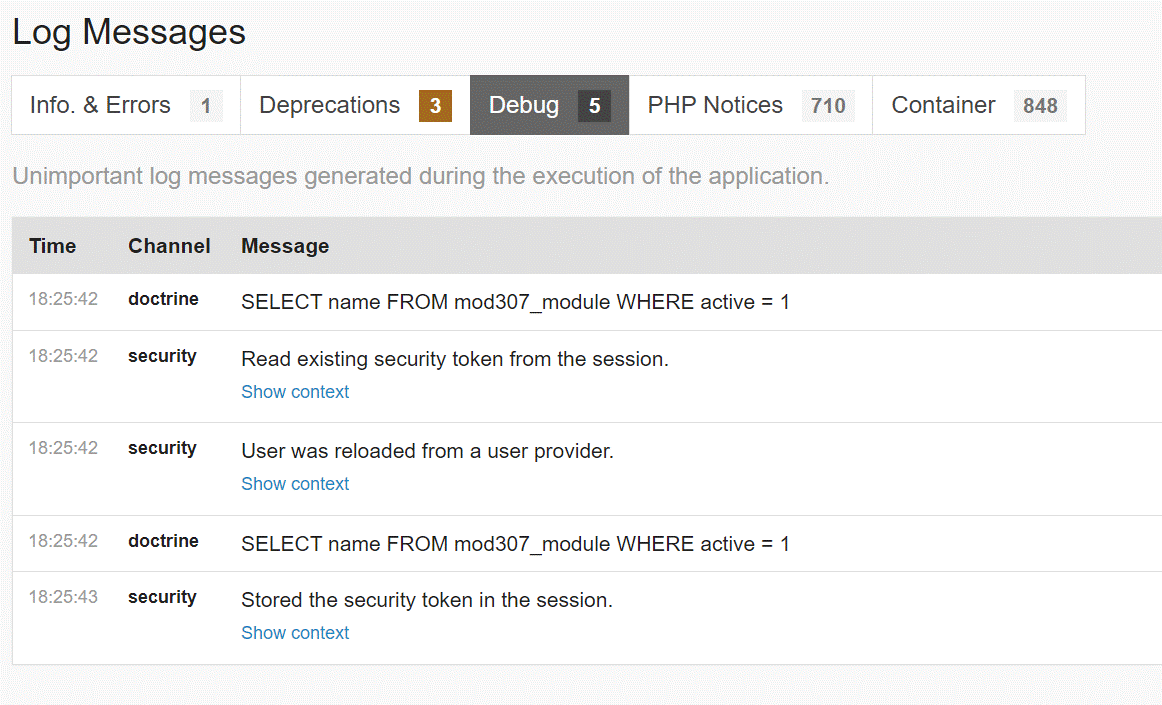This screenshot has height=705, width=1162.
Task: Go to the PHP Notices tab
Action: (x=715, y=105)
